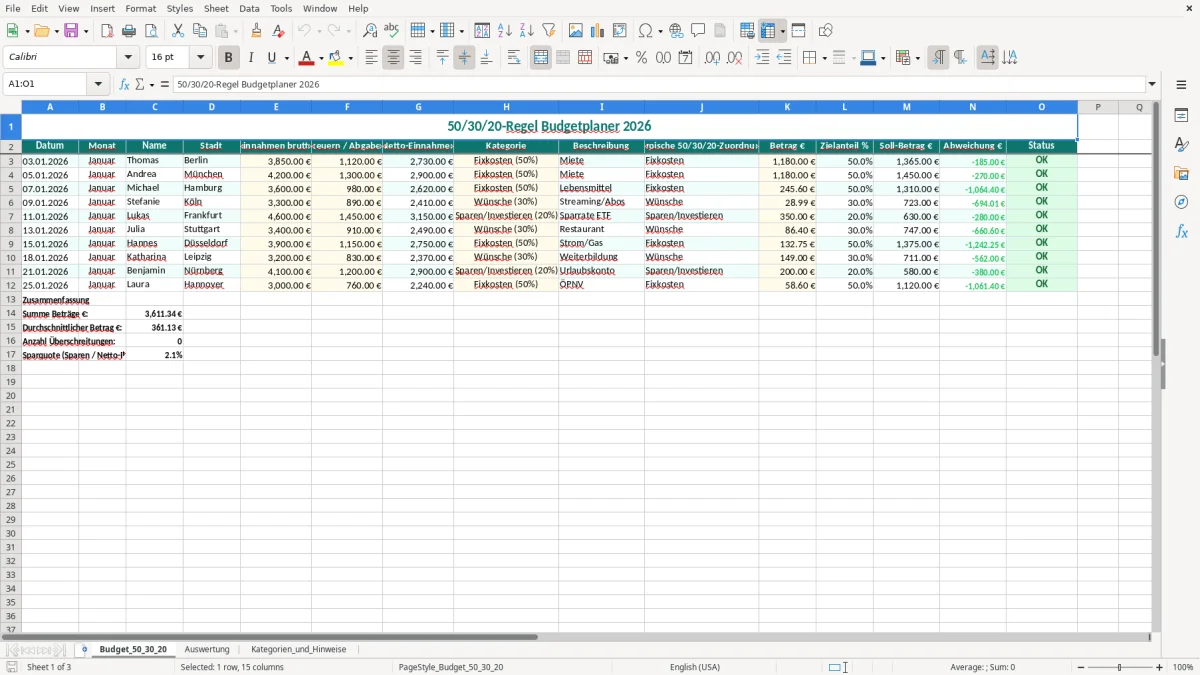Viewport: 1200px width, 675px height.
Task: Click the Print icon
Action: coord(128,31)
